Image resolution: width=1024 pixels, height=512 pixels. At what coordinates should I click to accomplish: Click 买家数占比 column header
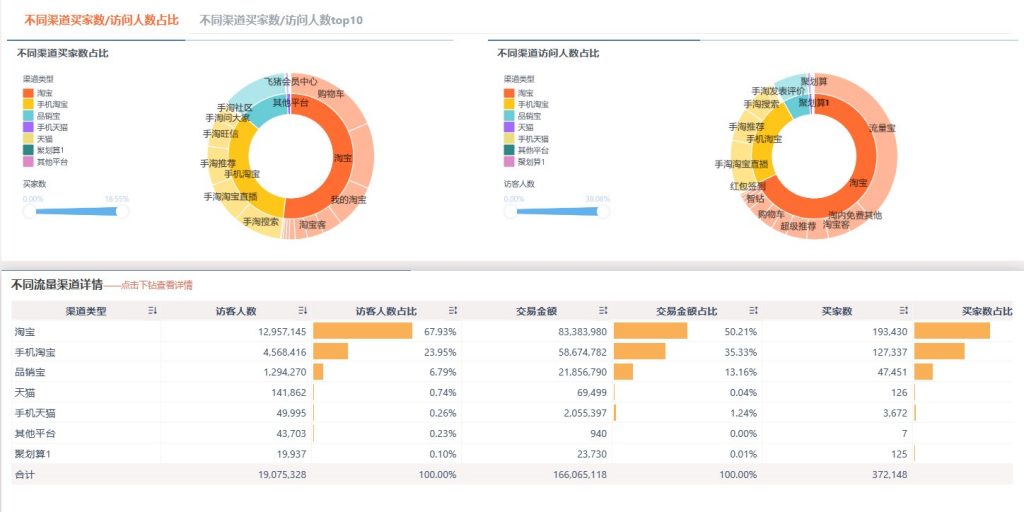point(987,311)
